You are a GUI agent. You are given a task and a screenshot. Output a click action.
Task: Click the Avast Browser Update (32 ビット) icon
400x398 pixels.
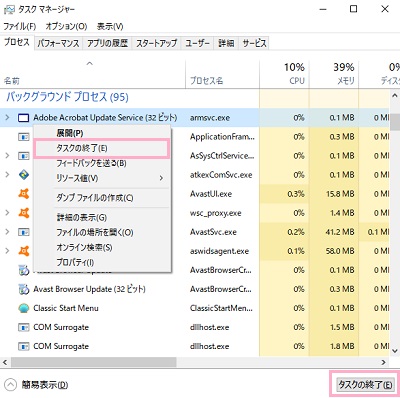coord(24,289)
